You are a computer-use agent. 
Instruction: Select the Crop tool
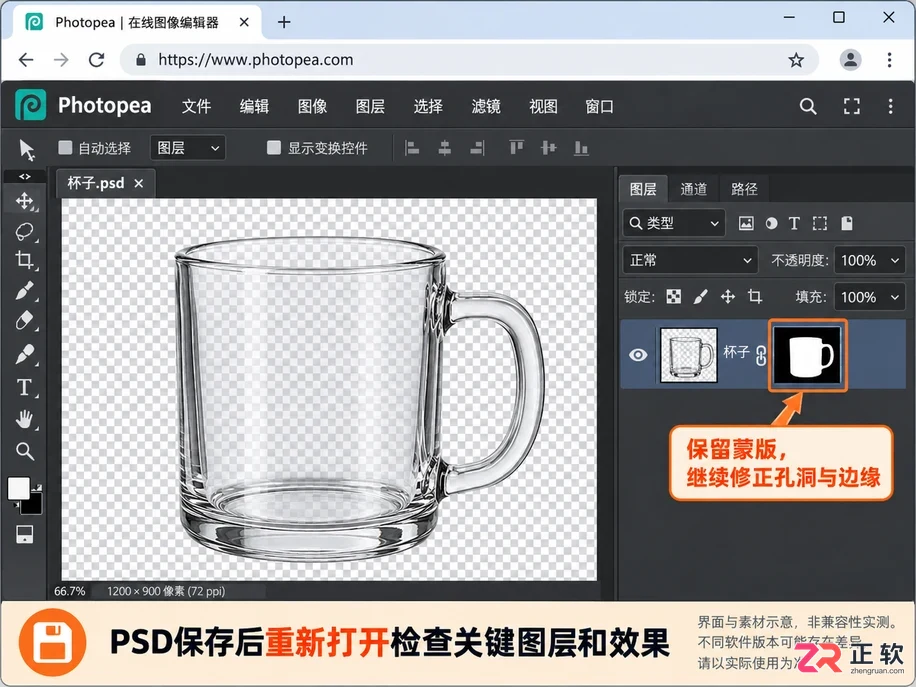pyautogui.click(x=25, y=260)
